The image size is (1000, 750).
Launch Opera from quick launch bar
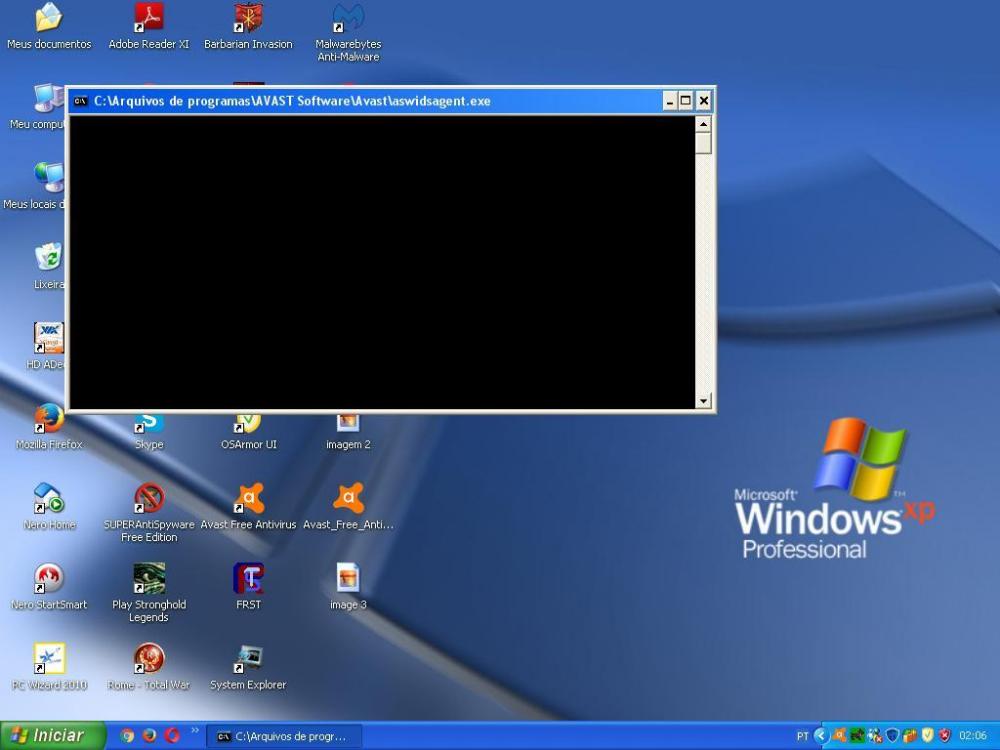[171, 736]
